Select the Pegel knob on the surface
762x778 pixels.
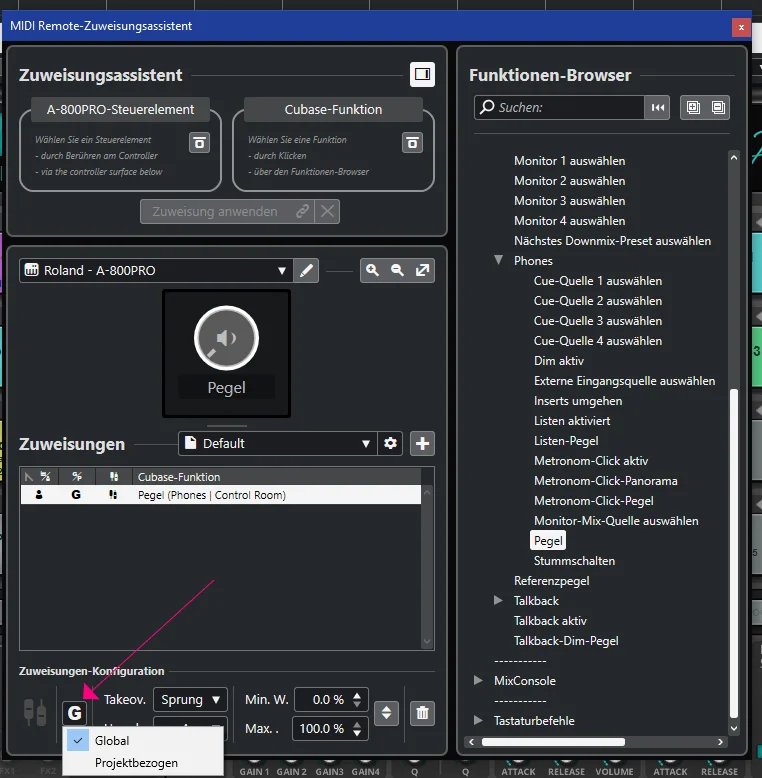[x=226, y=338]
